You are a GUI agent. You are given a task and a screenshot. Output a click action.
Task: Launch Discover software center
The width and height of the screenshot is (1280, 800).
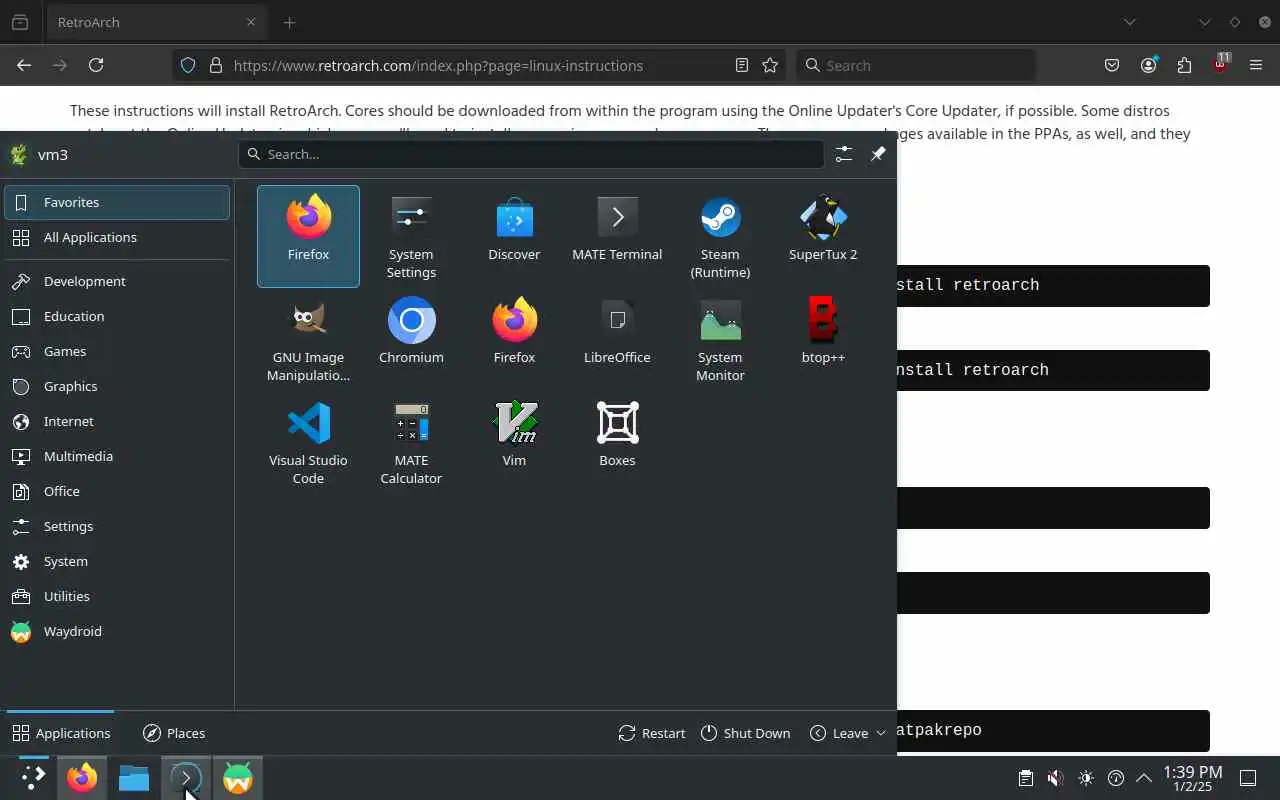514,236
